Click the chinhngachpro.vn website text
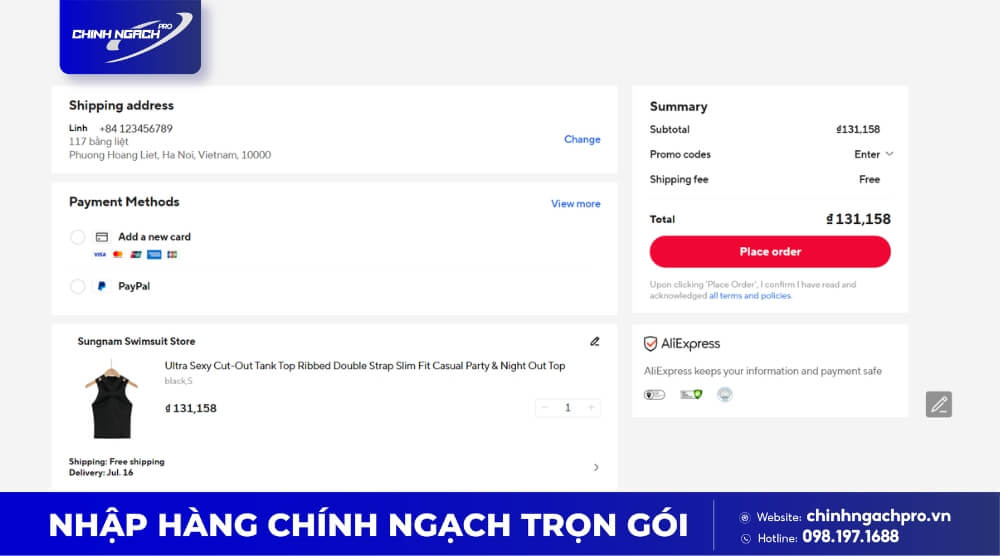 [878, 516]
